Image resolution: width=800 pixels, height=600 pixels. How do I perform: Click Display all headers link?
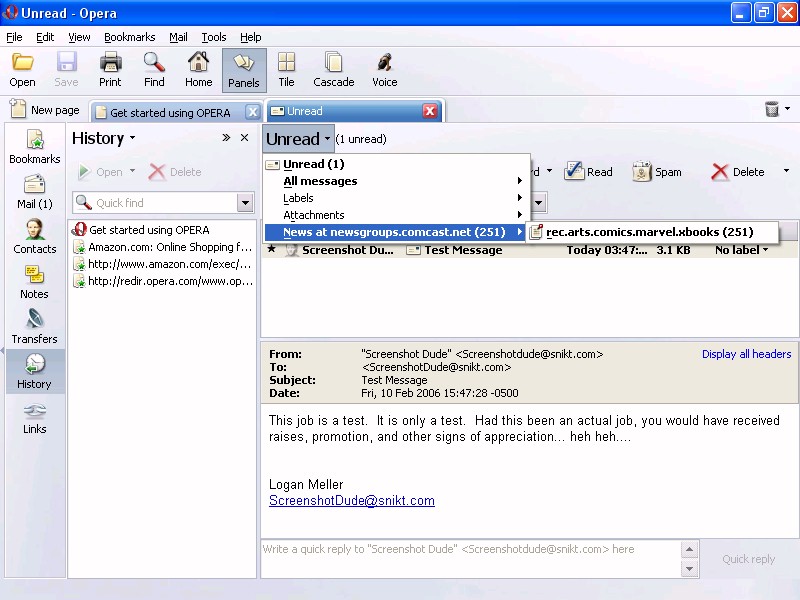tap(746, 354)
